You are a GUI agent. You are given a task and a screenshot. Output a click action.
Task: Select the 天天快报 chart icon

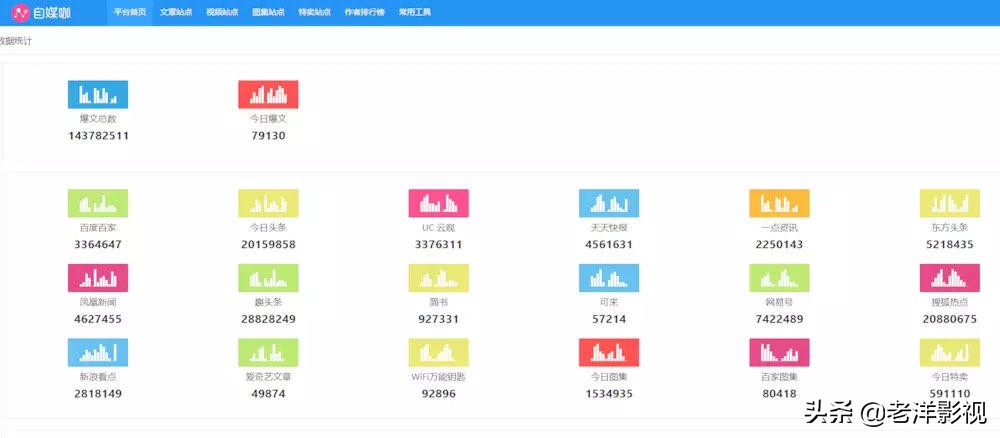click(x=609, y=203)
